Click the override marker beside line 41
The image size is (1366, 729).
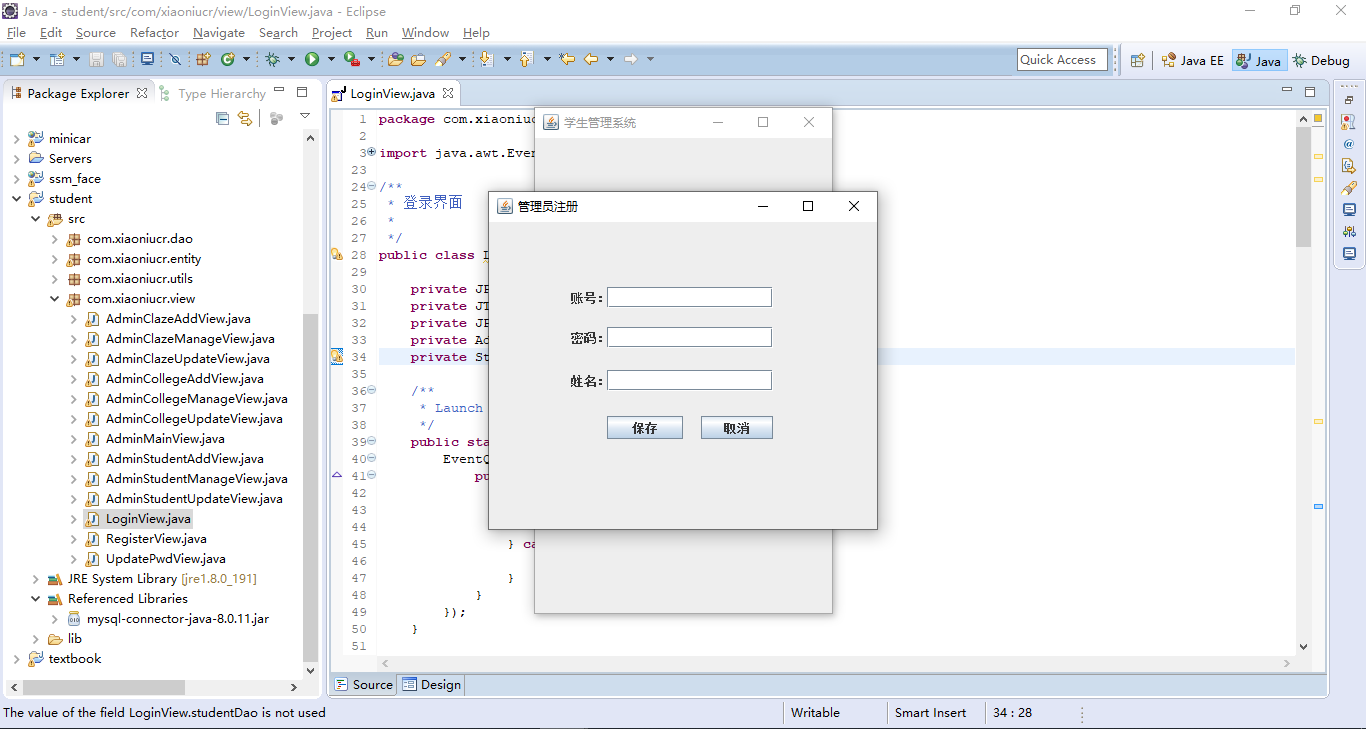(337, 476)
